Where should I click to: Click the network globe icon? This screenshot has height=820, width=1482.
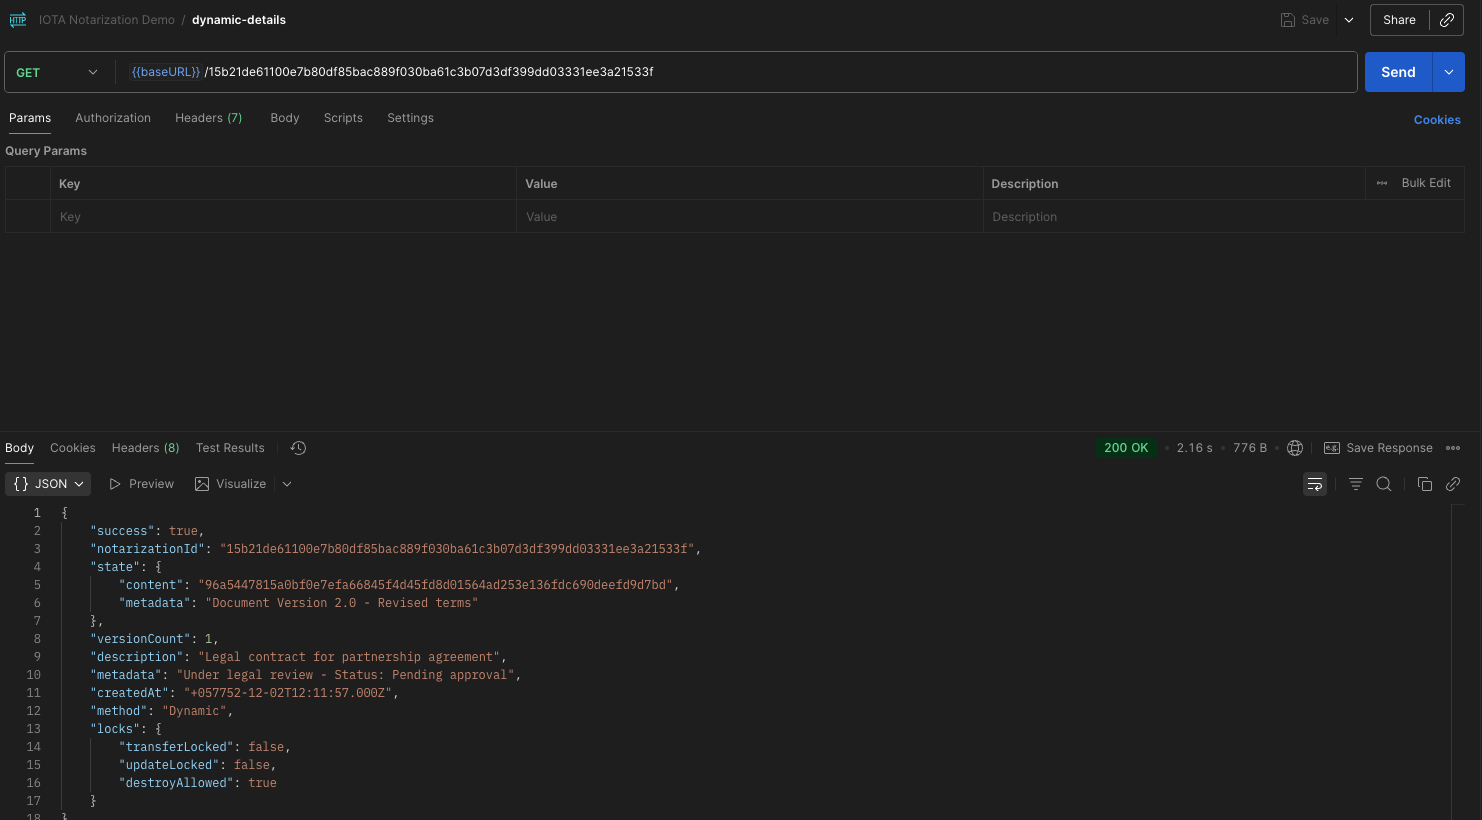(1295, 448)
